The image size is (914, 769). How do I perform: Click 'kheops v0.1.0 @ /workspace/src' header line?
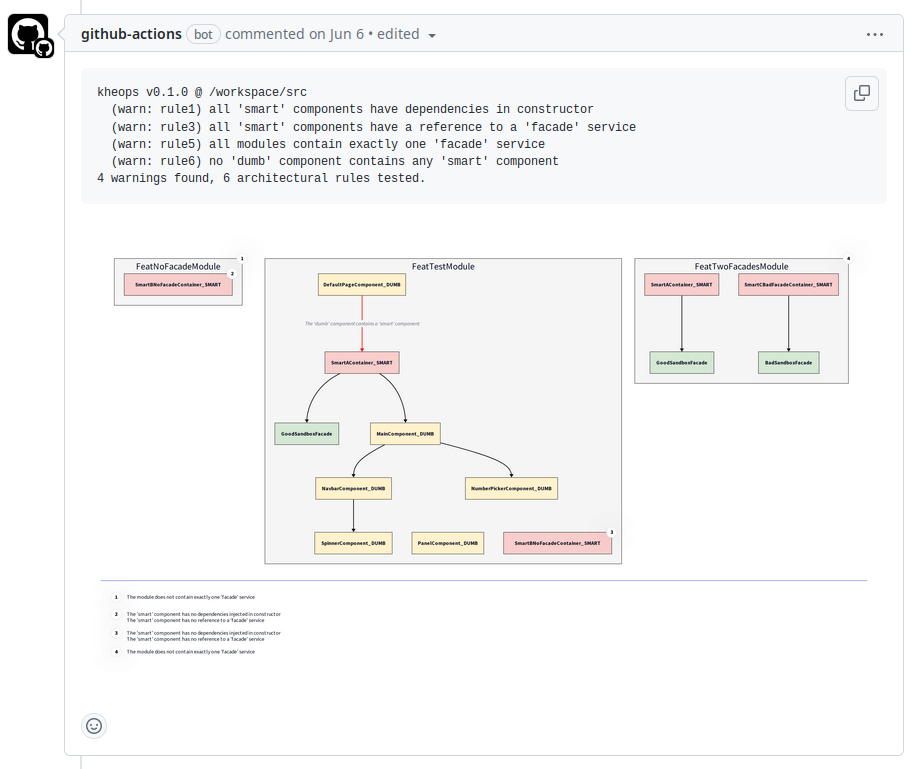click(202, 92)
